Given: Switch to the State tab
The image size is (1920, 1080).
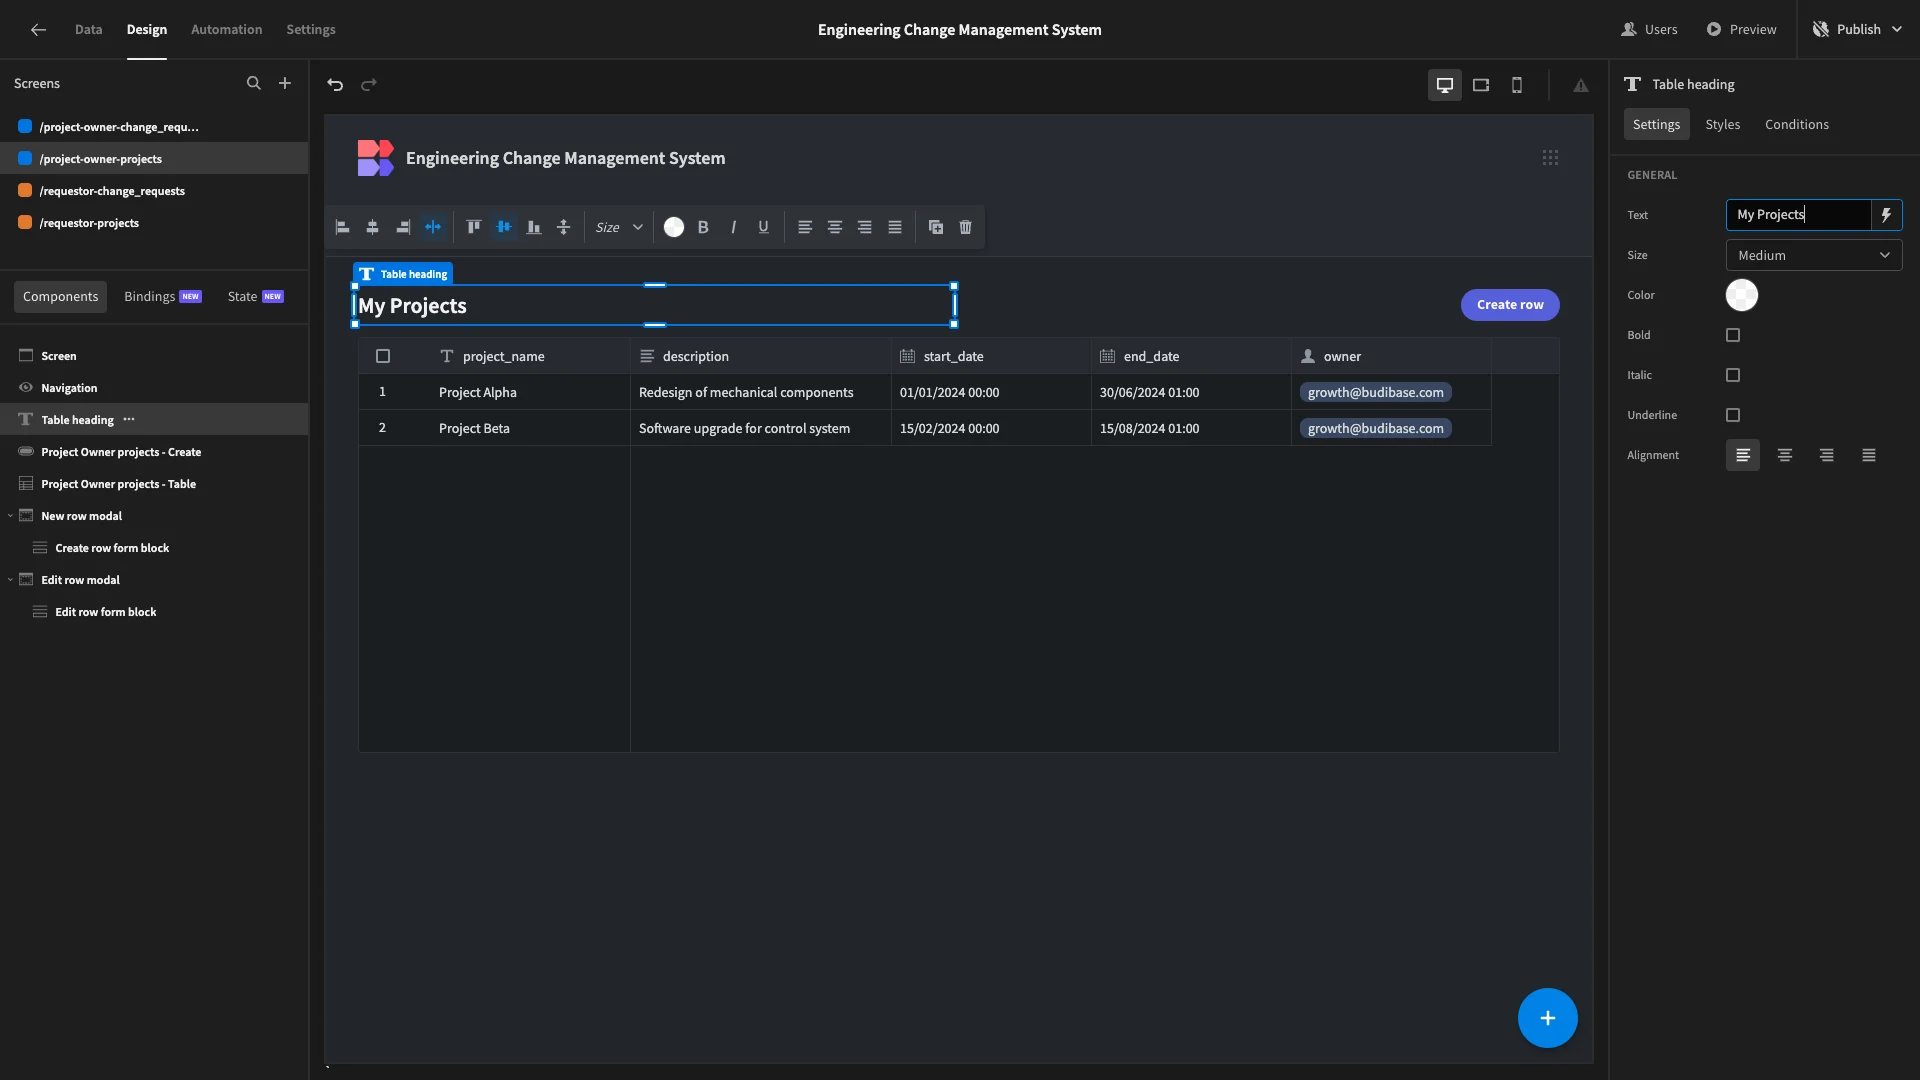Looking at the screenshot, I should click(x=255, y=296).
